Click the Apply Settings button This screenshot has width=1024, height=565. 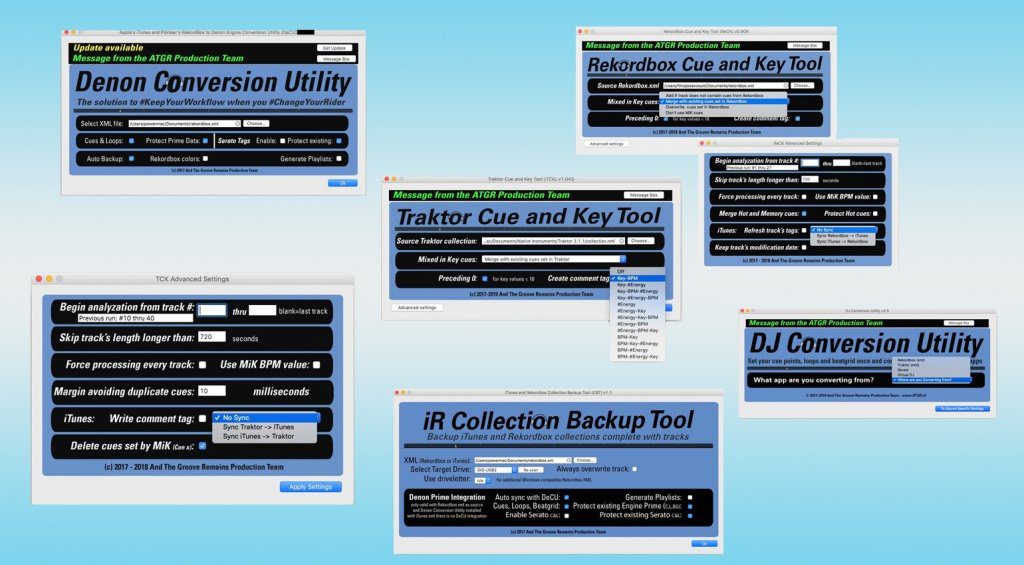[311, 487]
